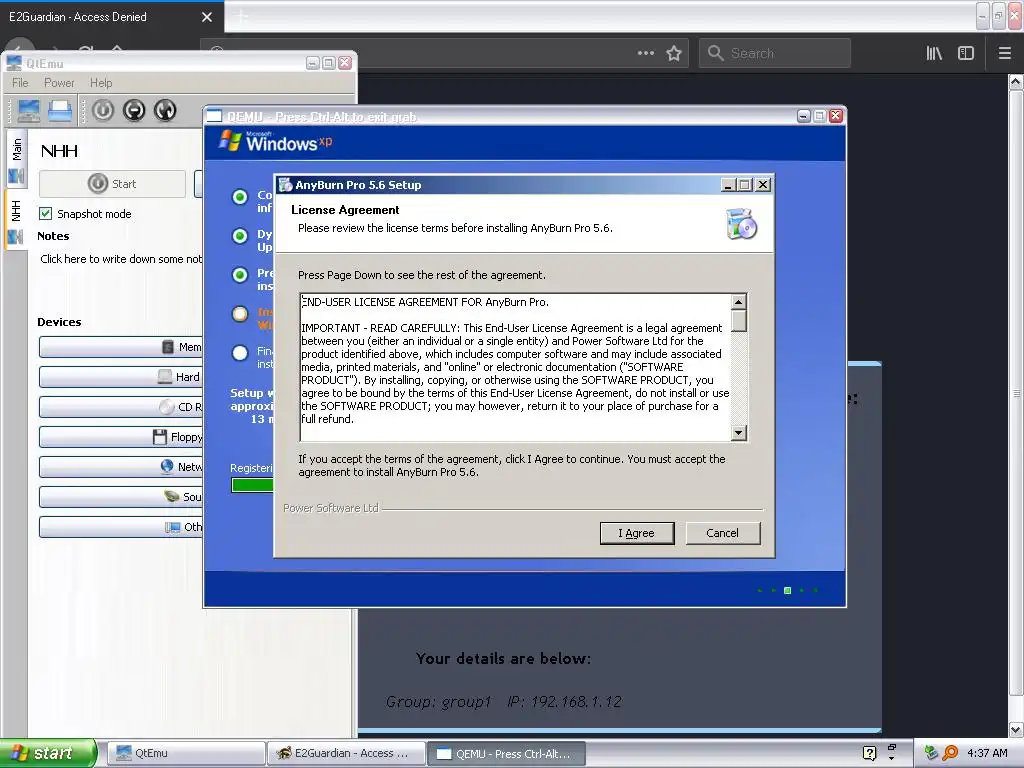Screen dimensions: 1024x768
Task: Toggle the browser sidebar icon
Action: pos(966,53)
